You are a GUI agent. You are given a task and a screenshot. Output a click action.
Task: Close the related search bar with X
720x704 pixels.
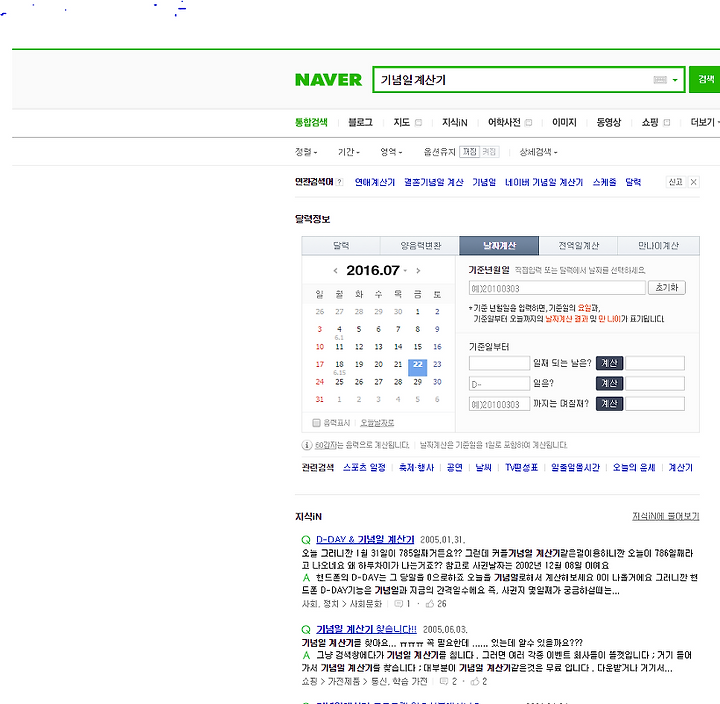(x=693, y=182)
